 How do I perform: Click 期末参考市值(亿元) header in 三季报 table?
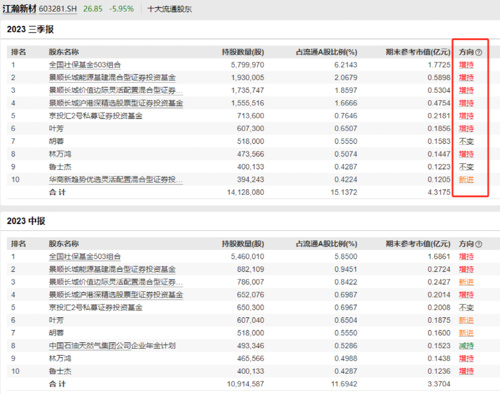pyautogui.click(x=418, y=52)
